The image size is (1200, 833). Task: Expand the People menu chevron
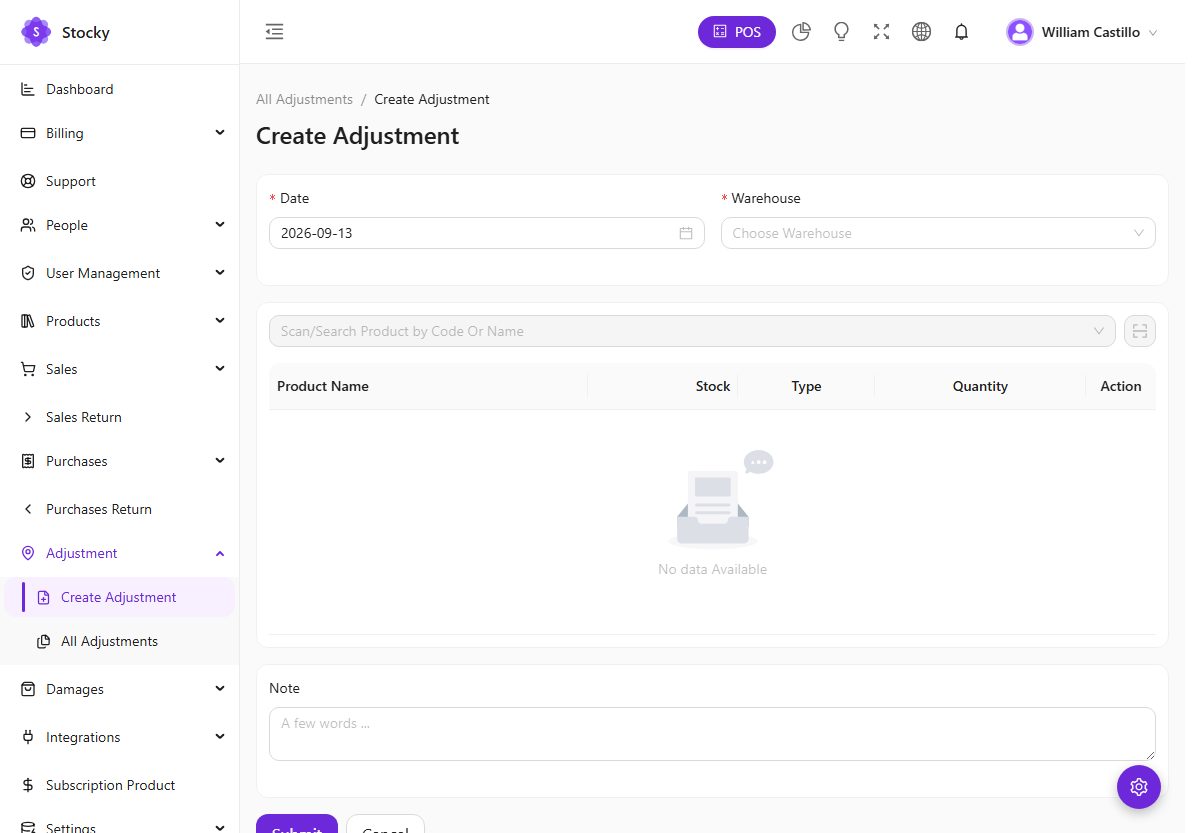point(220,225)
